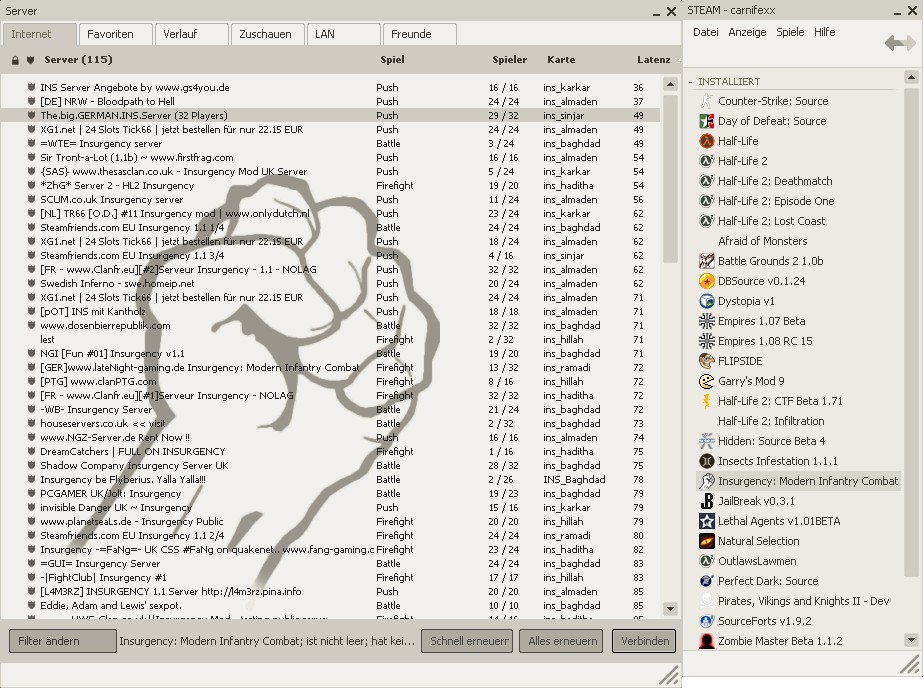
Task: Click the server list scroll-up arrow
Action: pos(670,84)
